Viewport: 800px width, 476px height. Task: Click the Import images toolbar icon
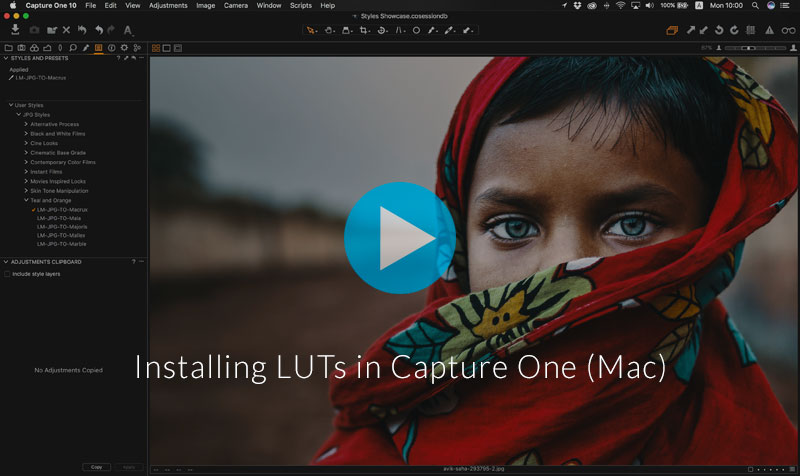[x=15, y=30]
